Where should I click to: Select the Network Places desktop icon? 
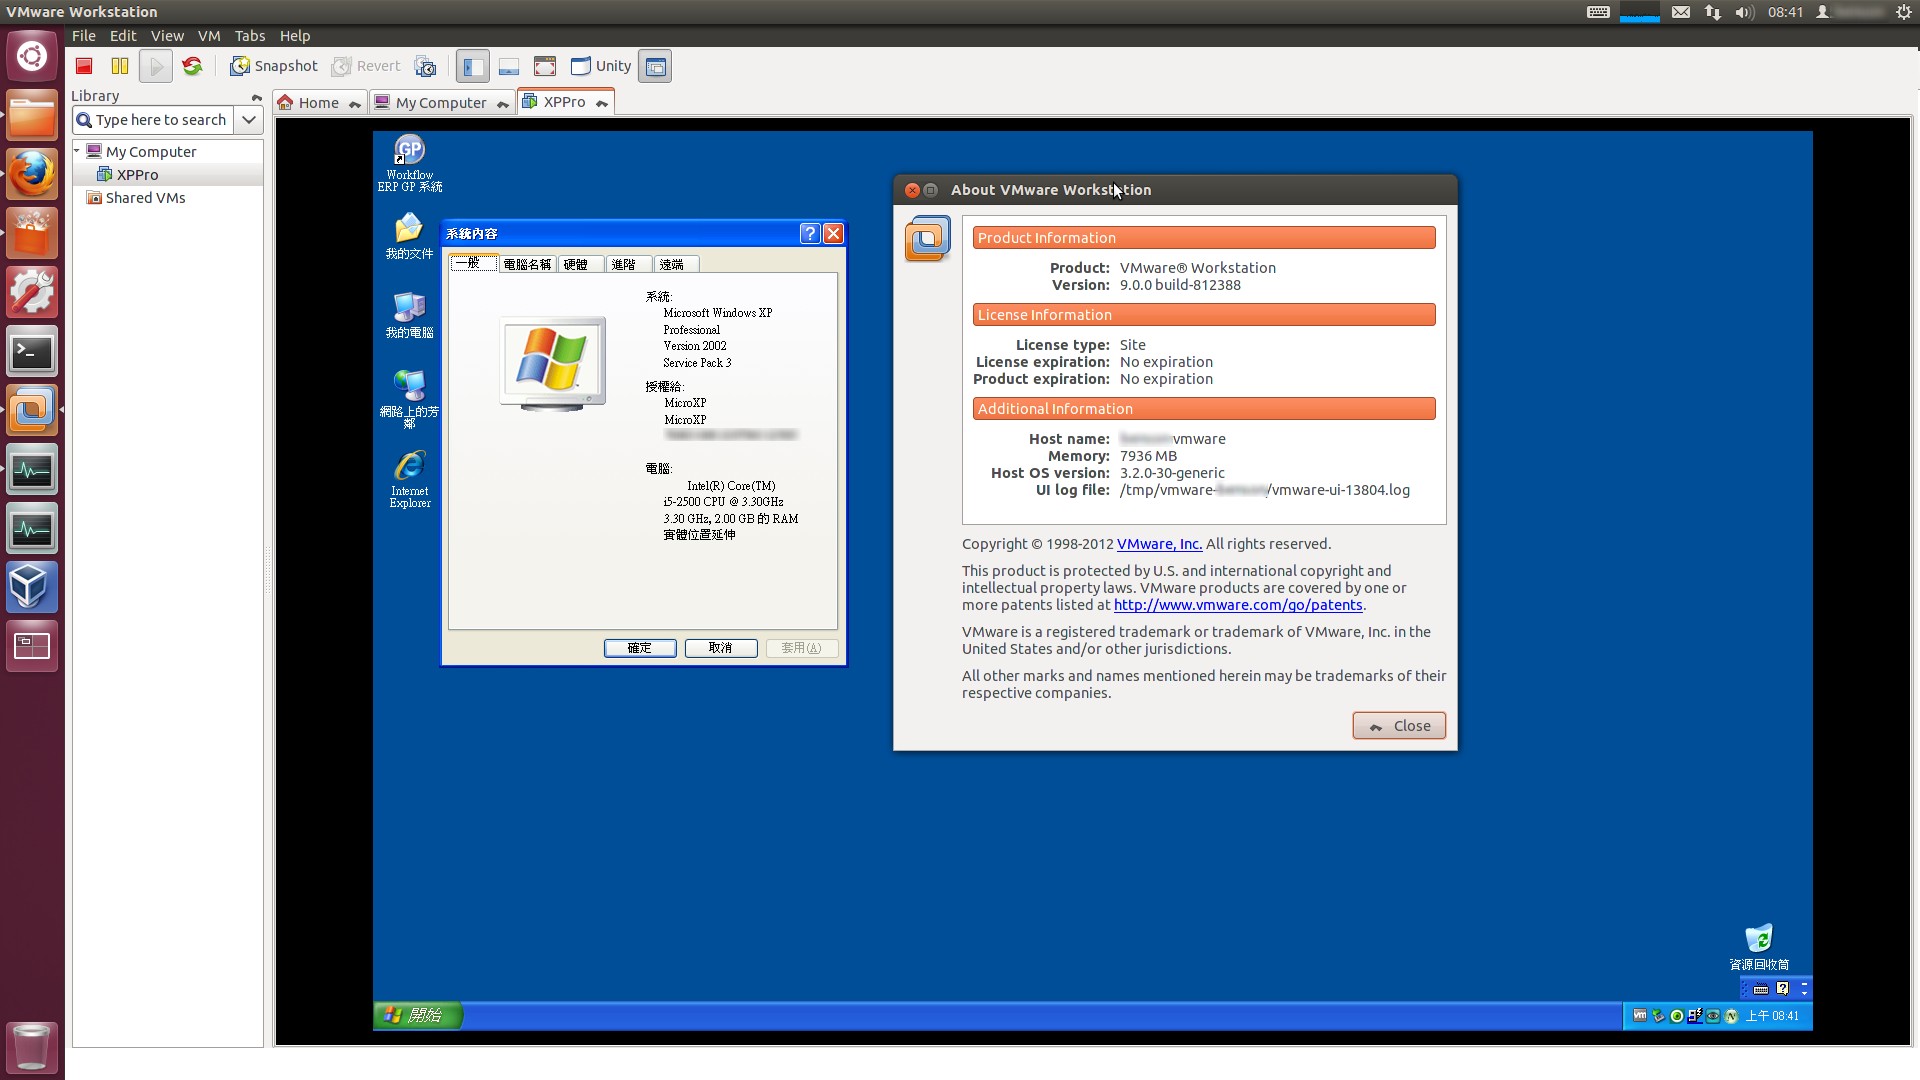pyautogui.click(x=409, y=398)
